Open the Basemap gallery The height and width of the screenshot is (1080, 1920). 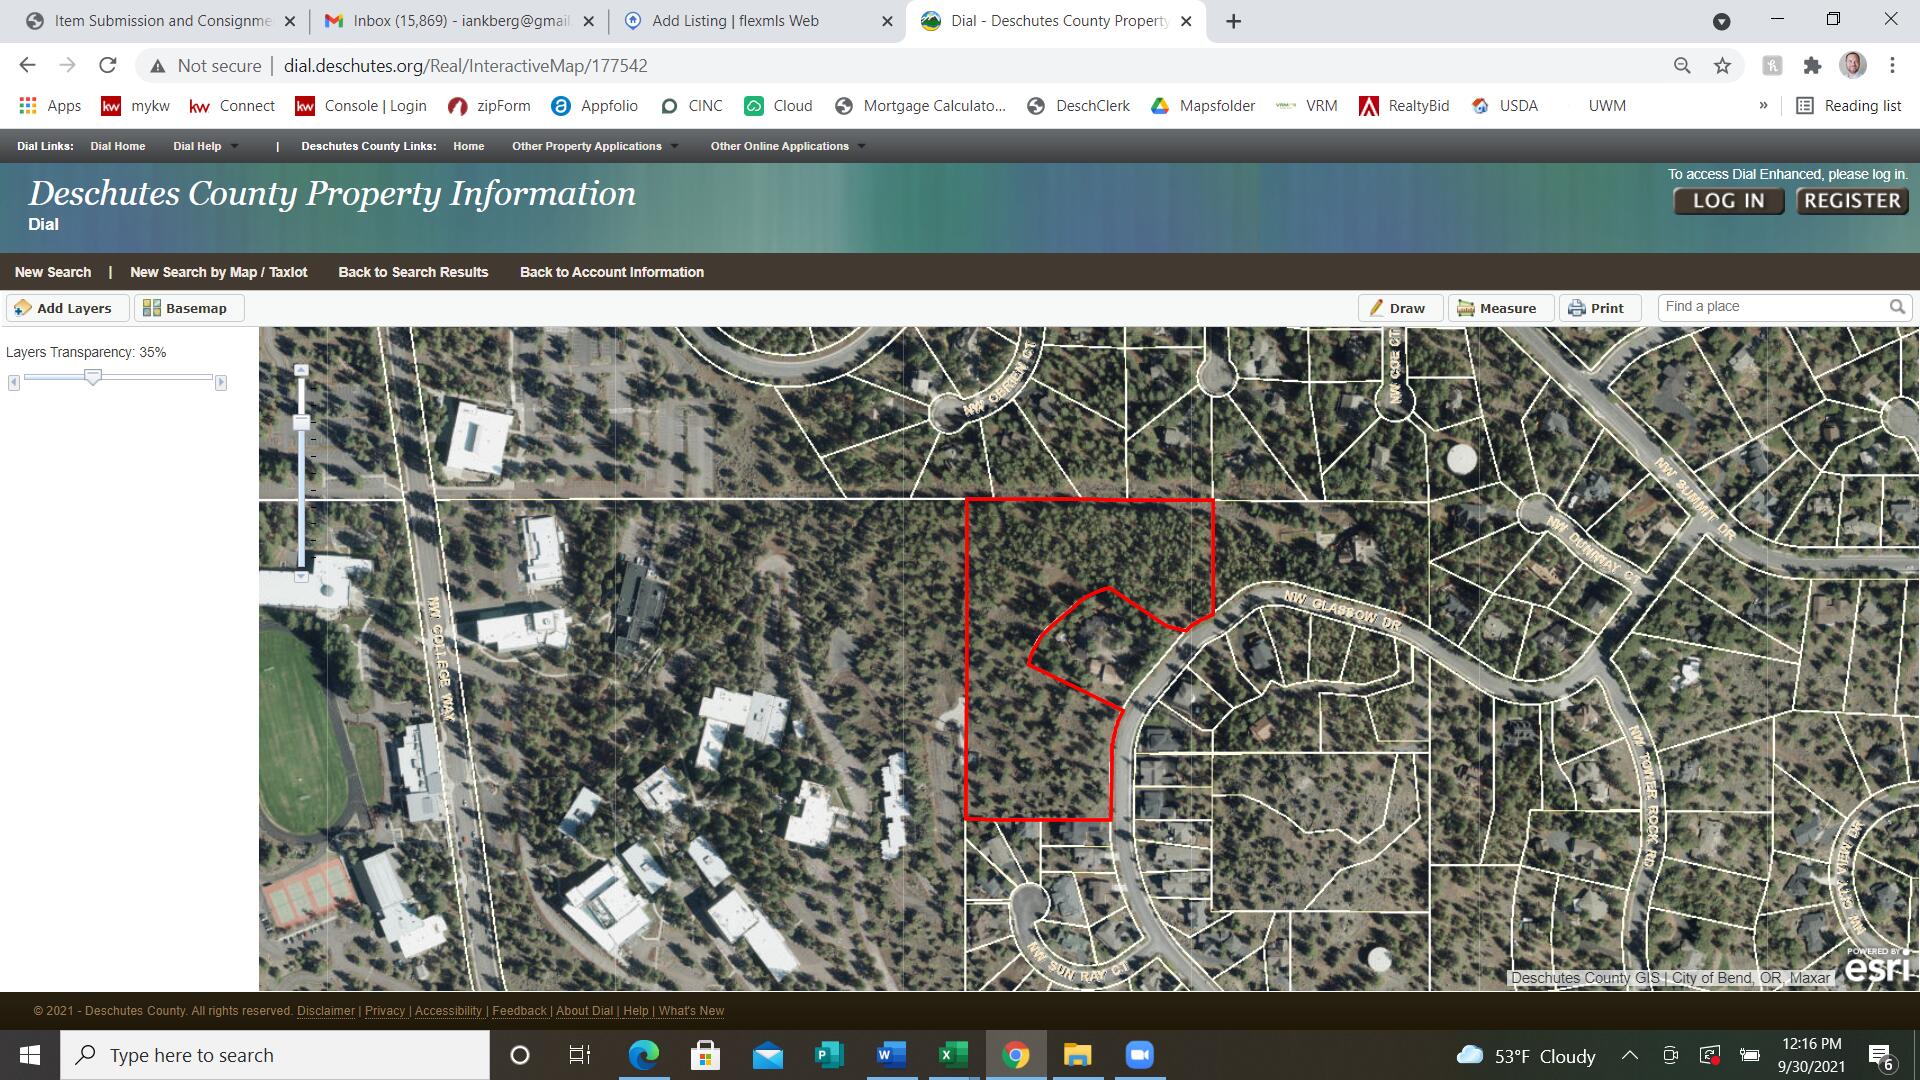(x=186, y=308)
